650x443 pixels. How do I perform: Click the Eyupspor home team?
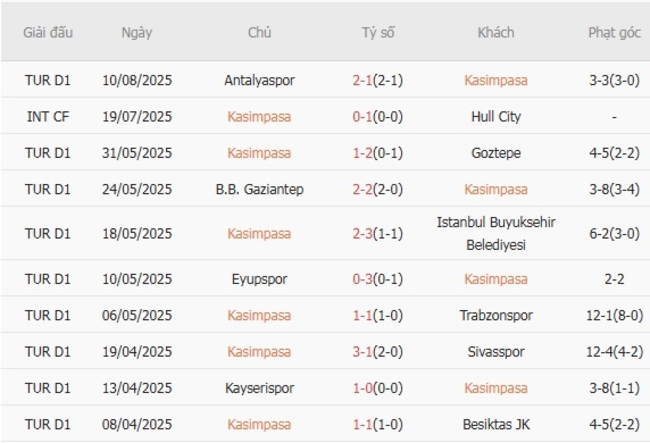click(259, 279)
